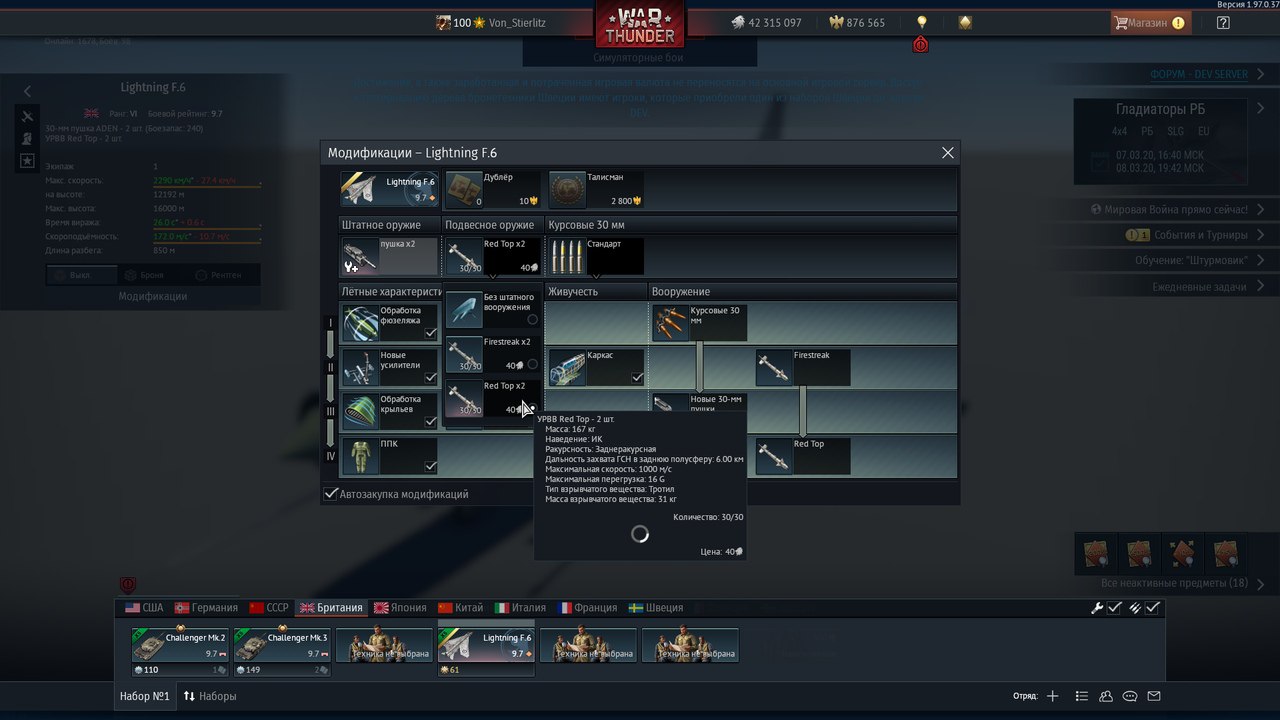Switch to the Германия country tab
This screenshot has height=720, width=1280.
coord(206,608)
